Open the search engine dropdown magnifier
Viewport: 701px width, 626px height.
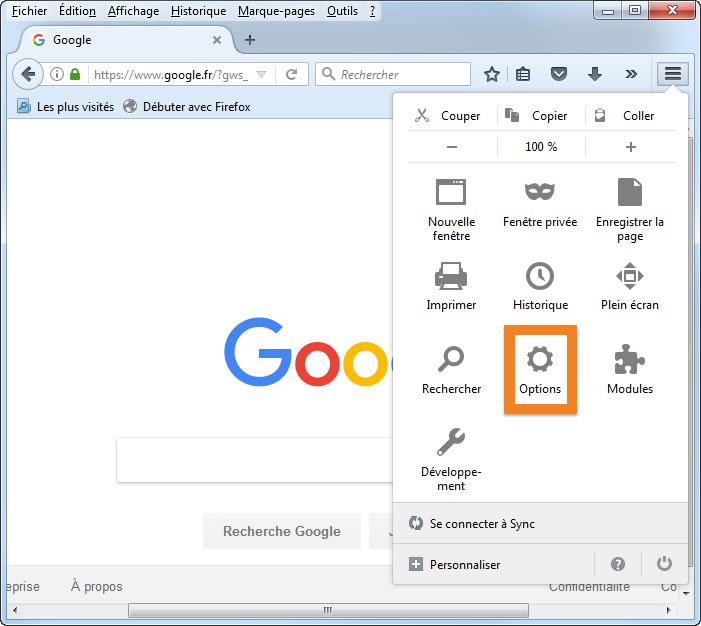(x=328, y=74)
